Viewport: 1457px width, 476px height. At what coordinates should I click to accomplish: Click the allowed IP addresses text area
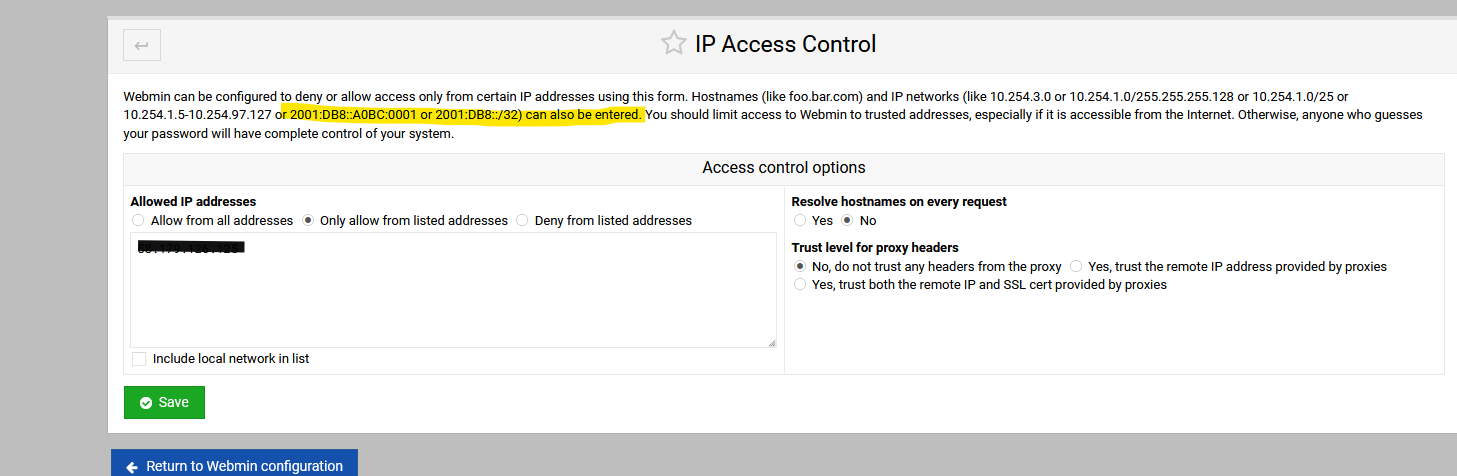(x=453, y=290)
